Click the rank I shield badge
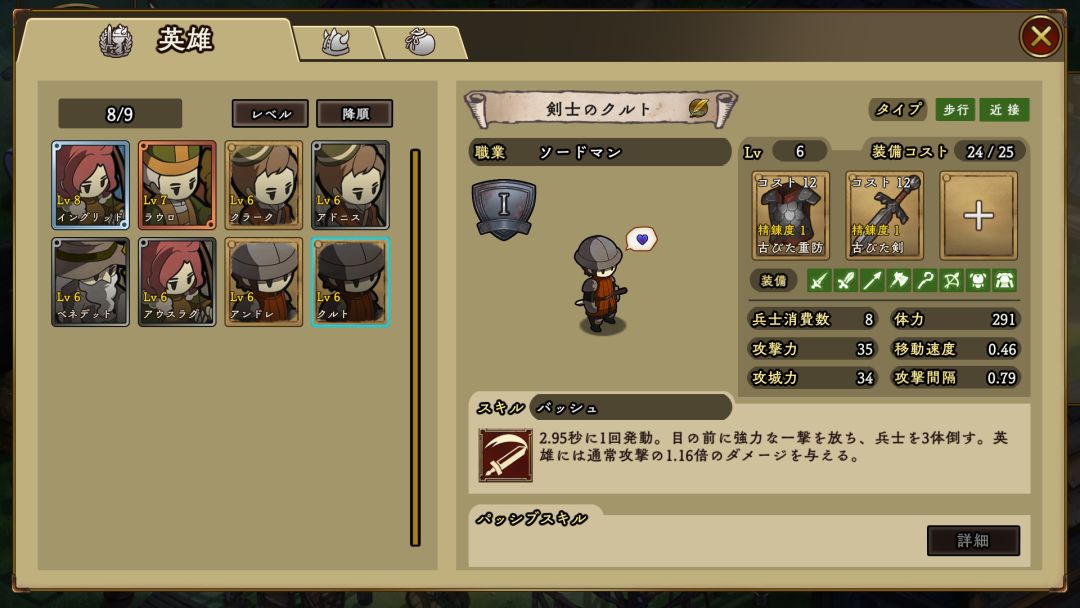 pyautogui.click(x=503, y=209)
